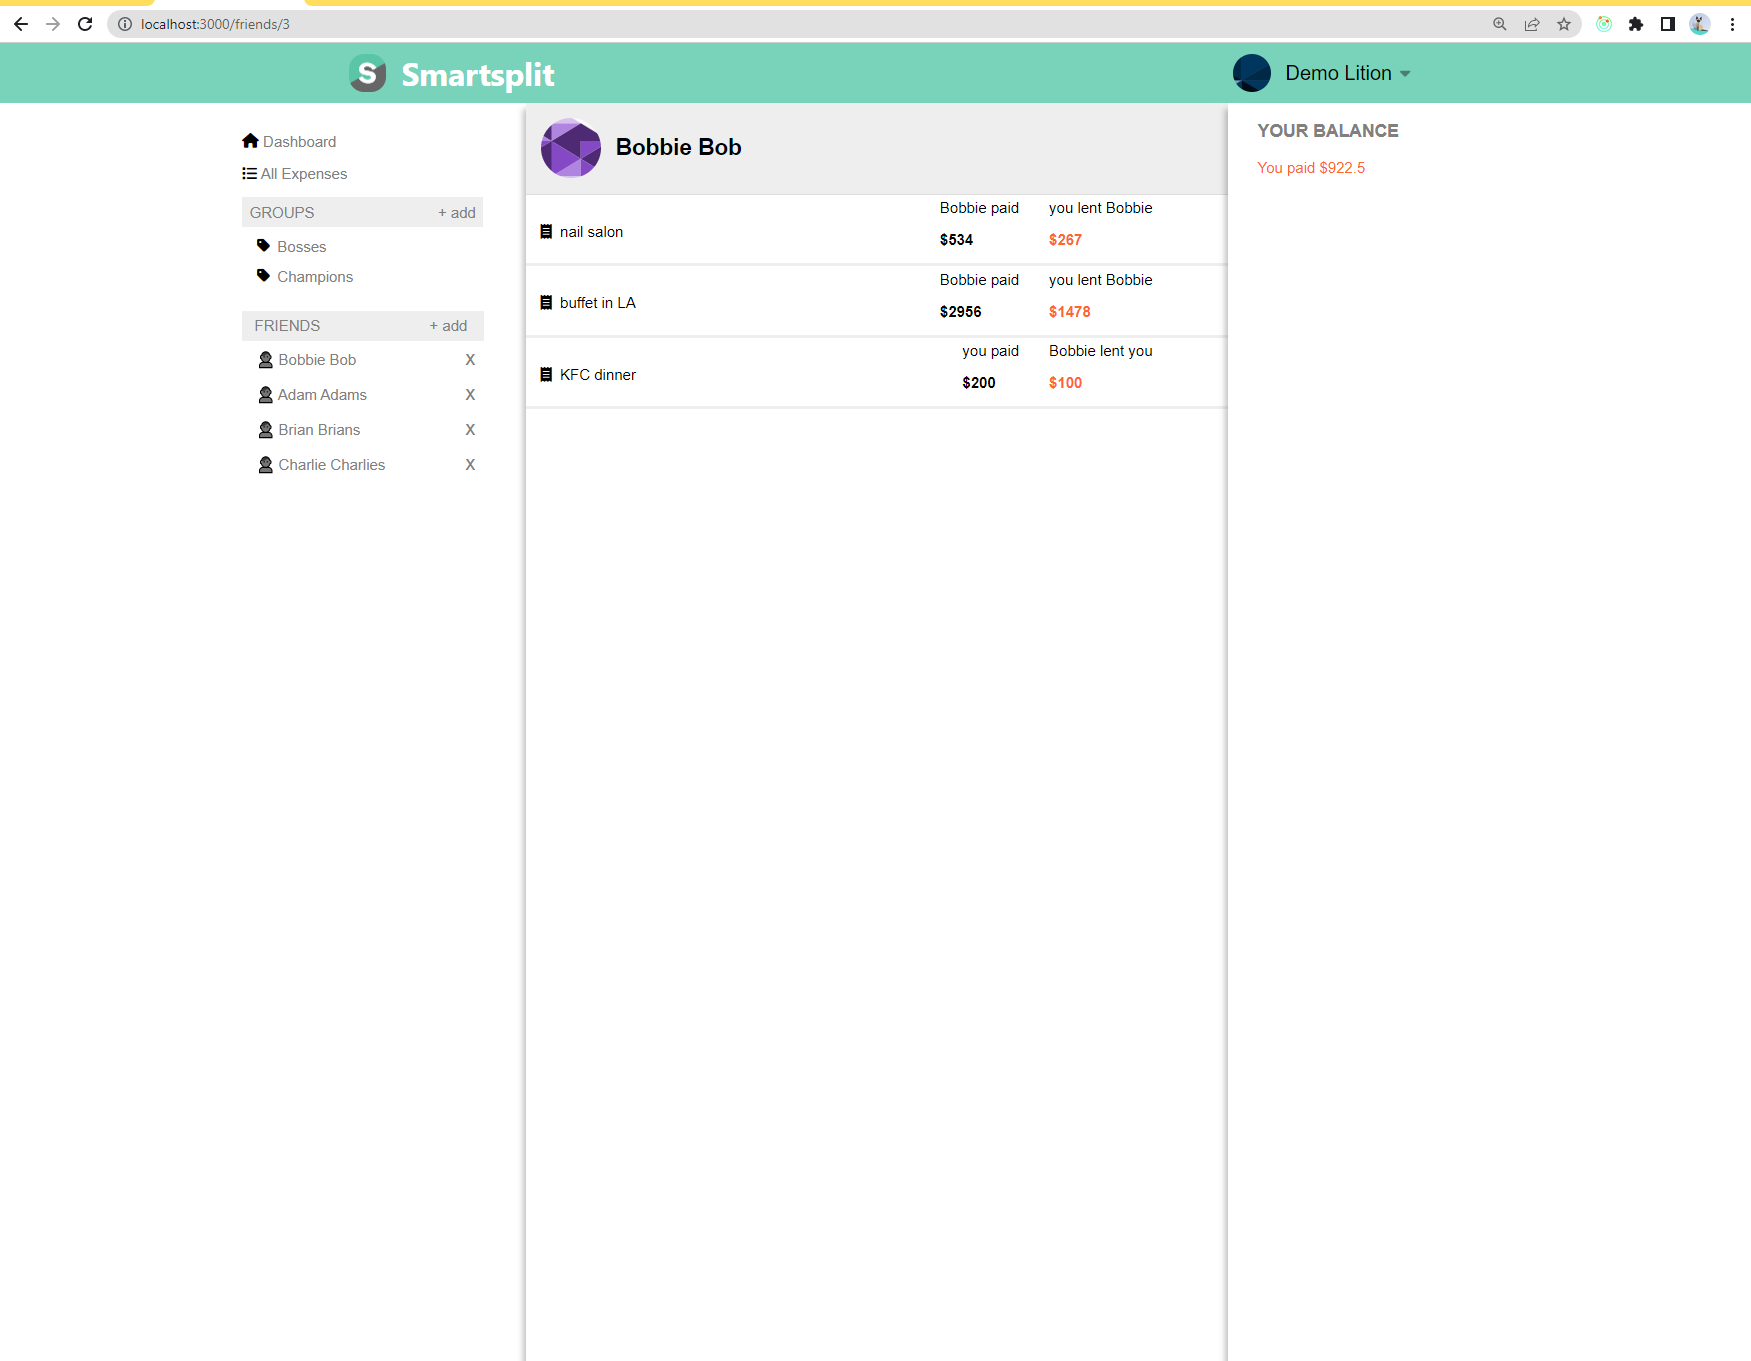Image resolution: width=1751 pixels, height=1361 pixels.
Task: Click Bobbie Bob's purple avatar image
Action: point(570,147)
